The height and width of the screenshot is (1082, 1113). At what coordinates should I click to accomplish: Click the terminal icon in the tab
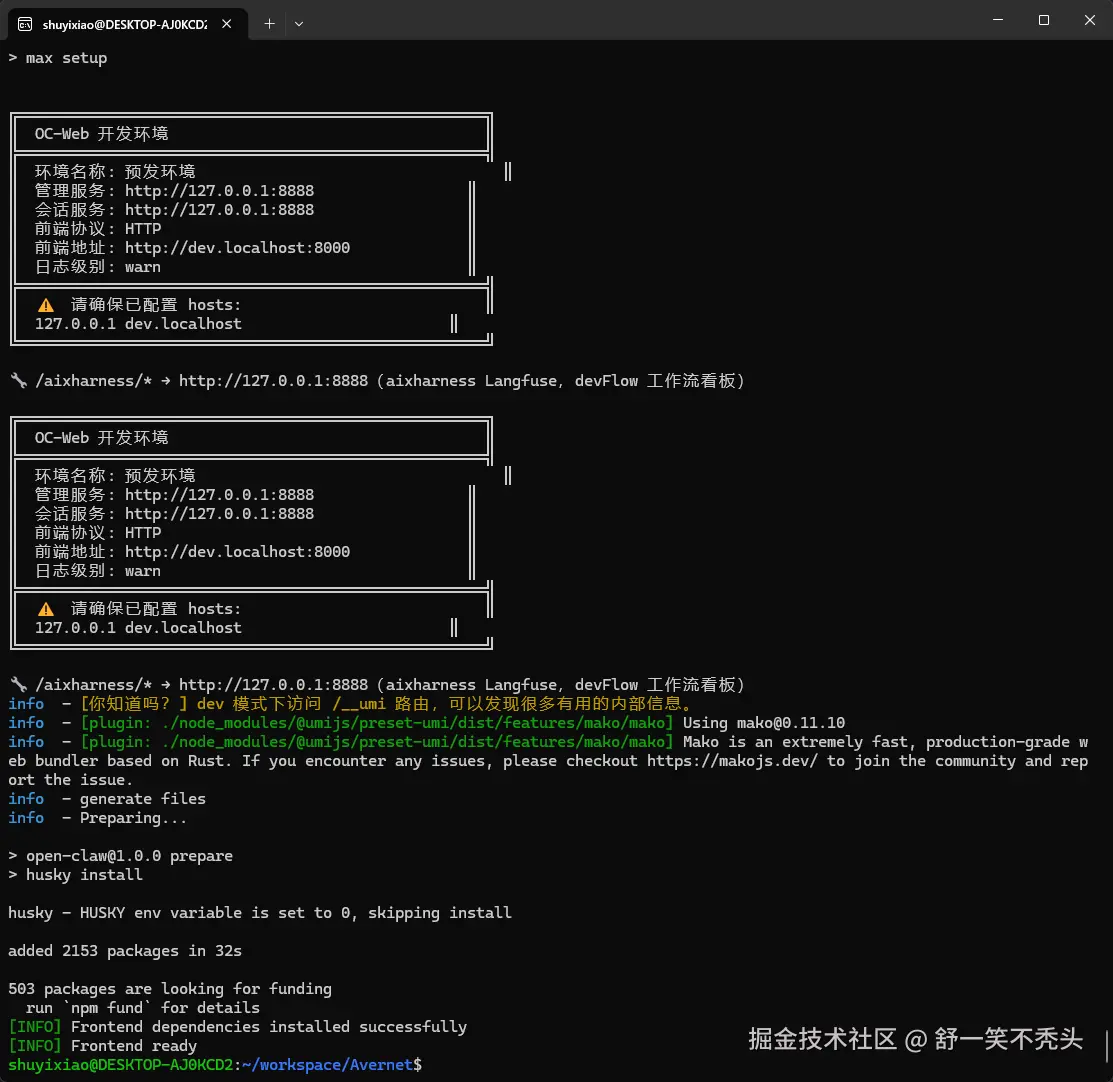[25, 24]
